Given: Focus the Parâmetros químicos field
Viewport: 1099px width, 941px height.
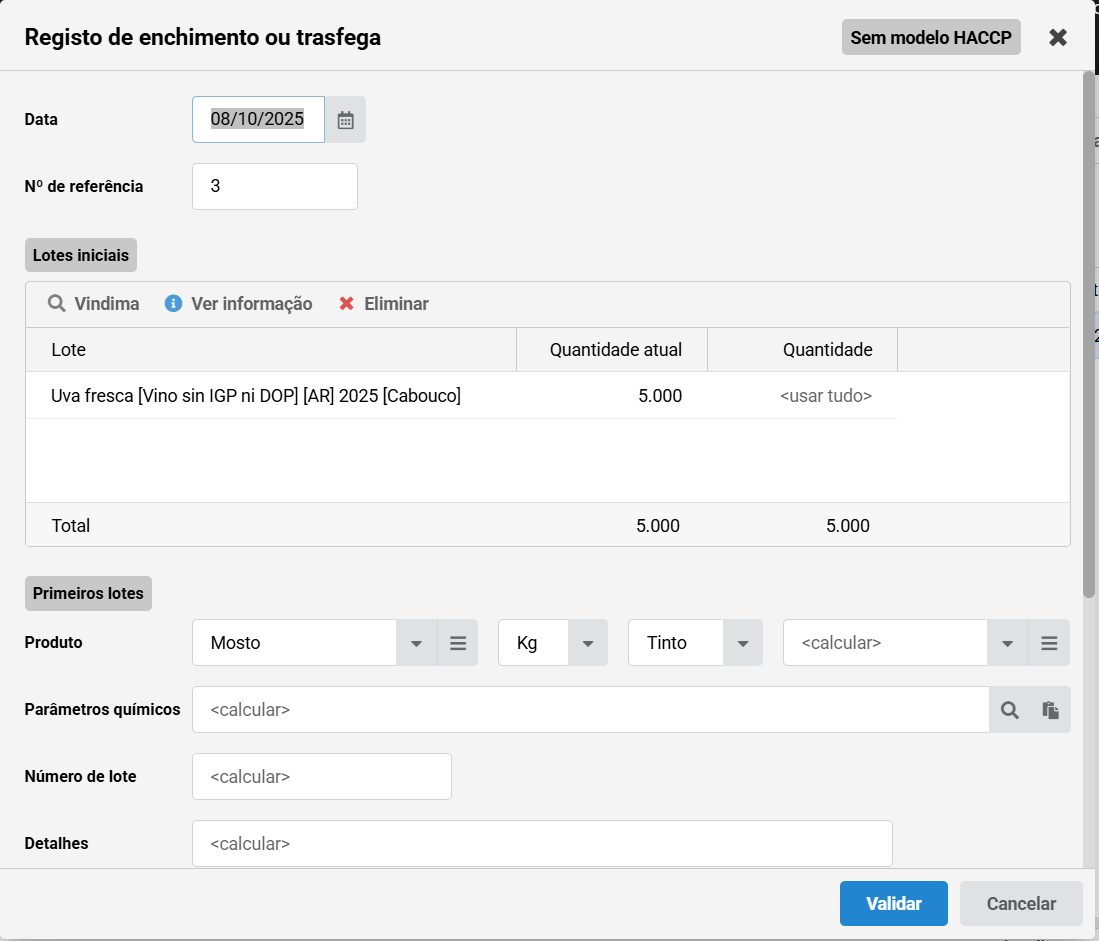Looking at the screenshot, I should [591, 710].
